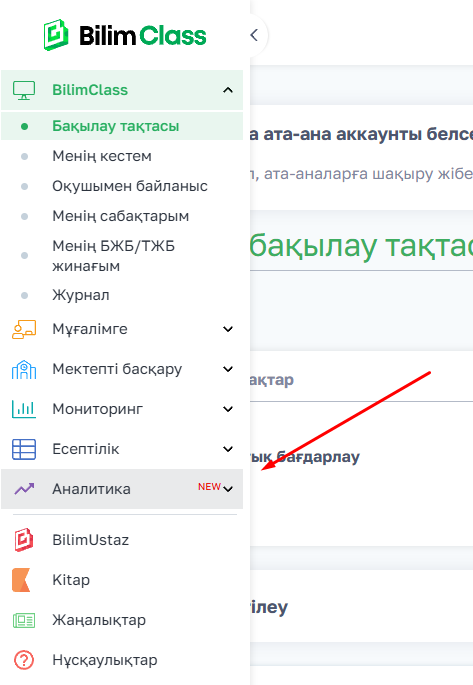
Task: Click the green бақылау тақтасы heading
Action: click(x=361, y=246)
